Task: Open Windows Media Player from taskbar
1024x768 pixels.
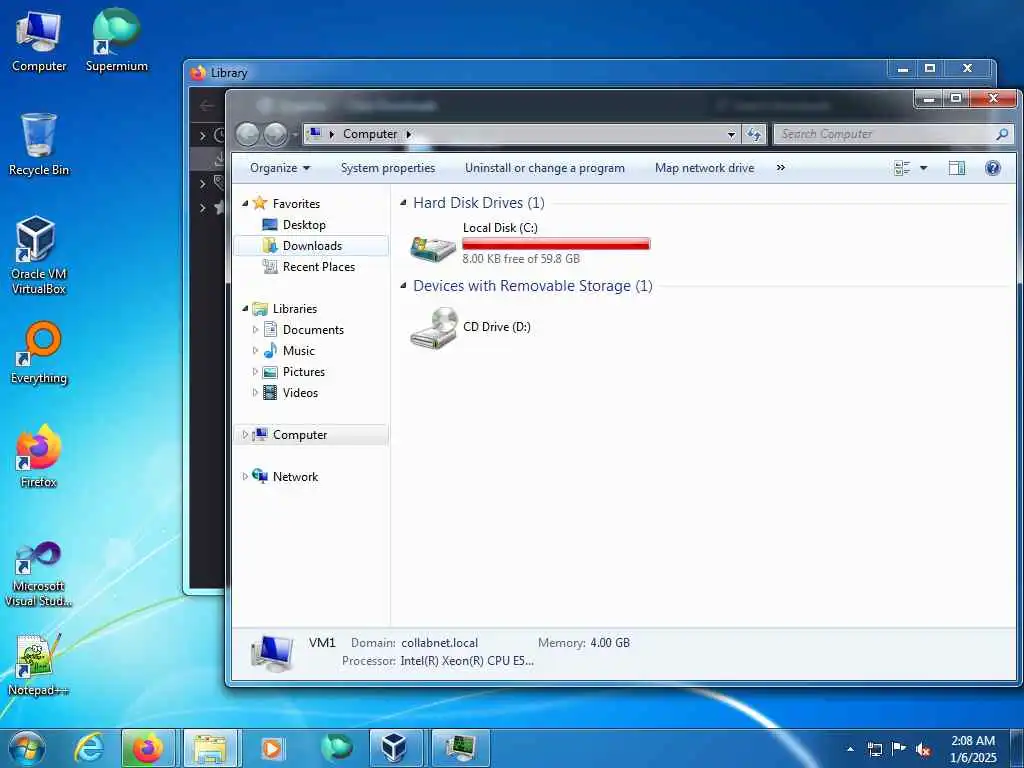Action: pos(271,748)
